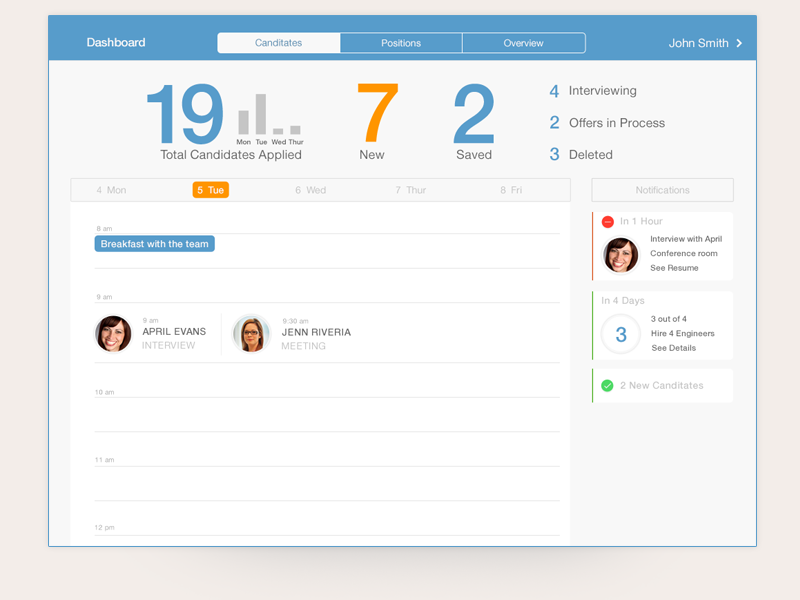
Task: Click the chevron arrow next to John Smith
Action: 737,42
